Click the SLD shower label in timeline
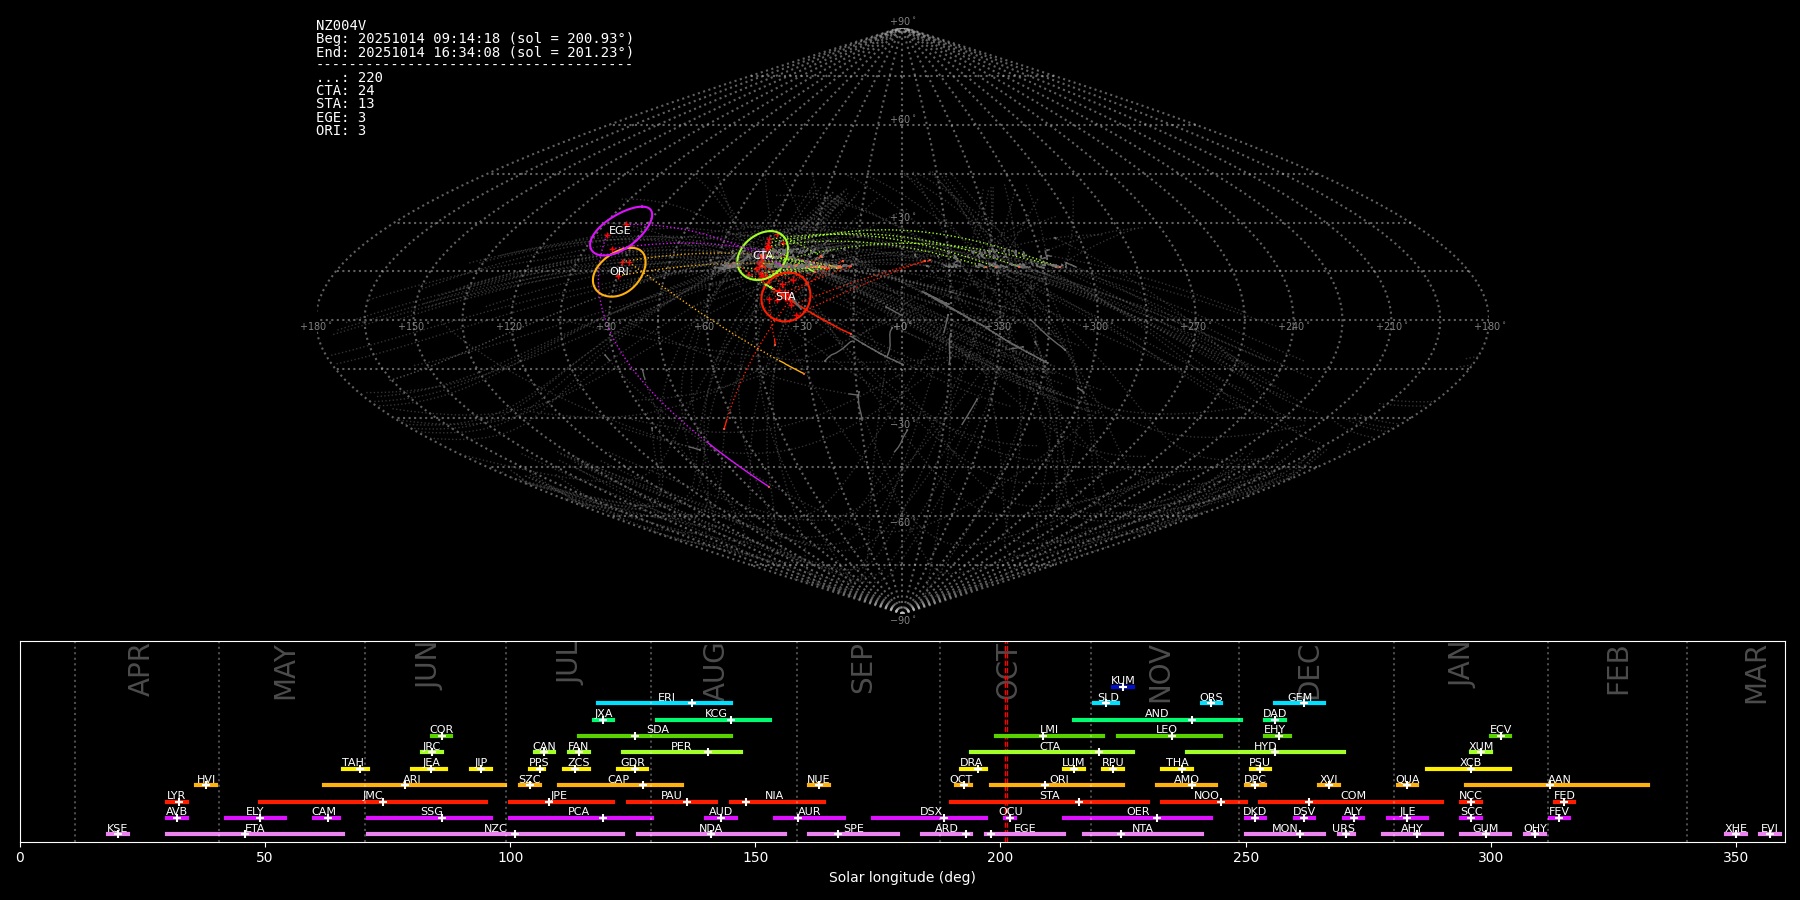The width and height of the screenshot is (1800, 900). pos(1108,698)
